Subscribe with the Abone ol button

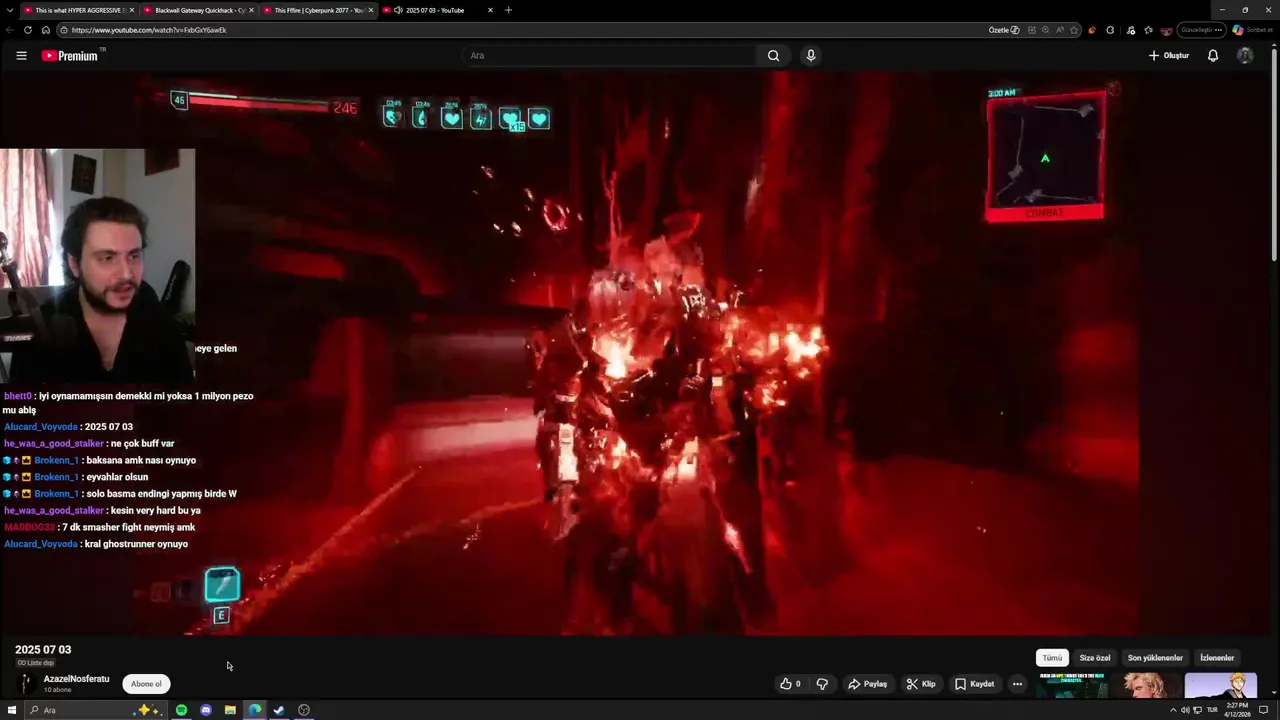point(146,684)
